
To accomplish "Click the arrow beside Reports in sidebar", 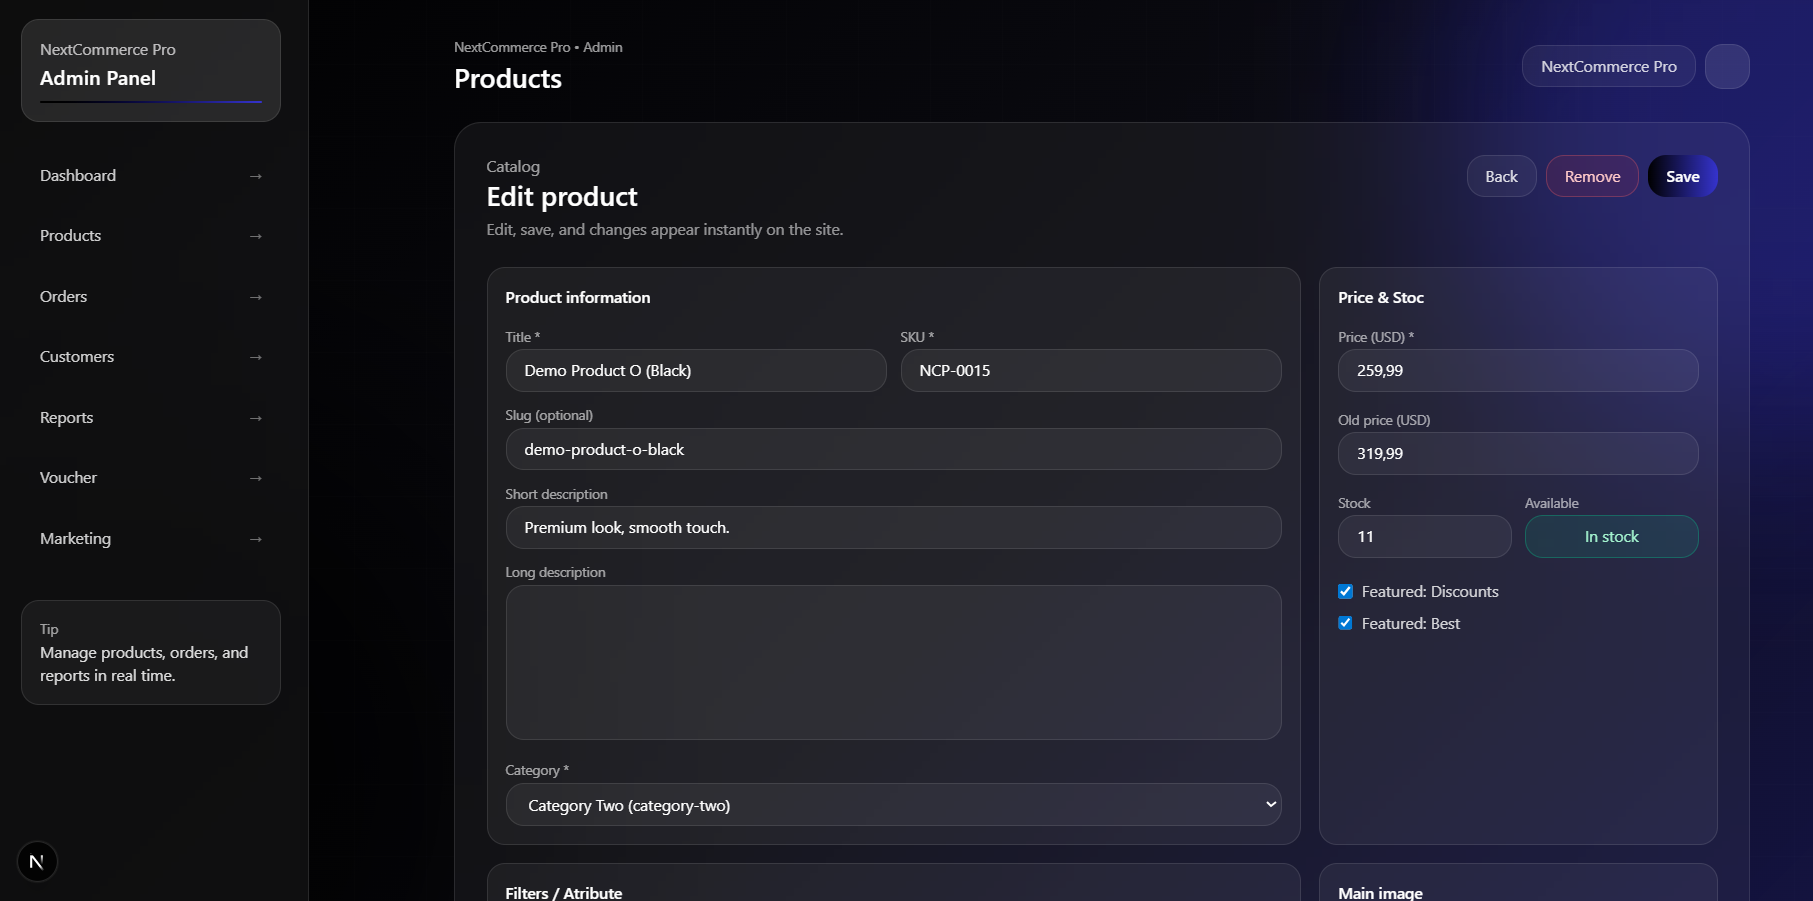I will tap(256, 418).
